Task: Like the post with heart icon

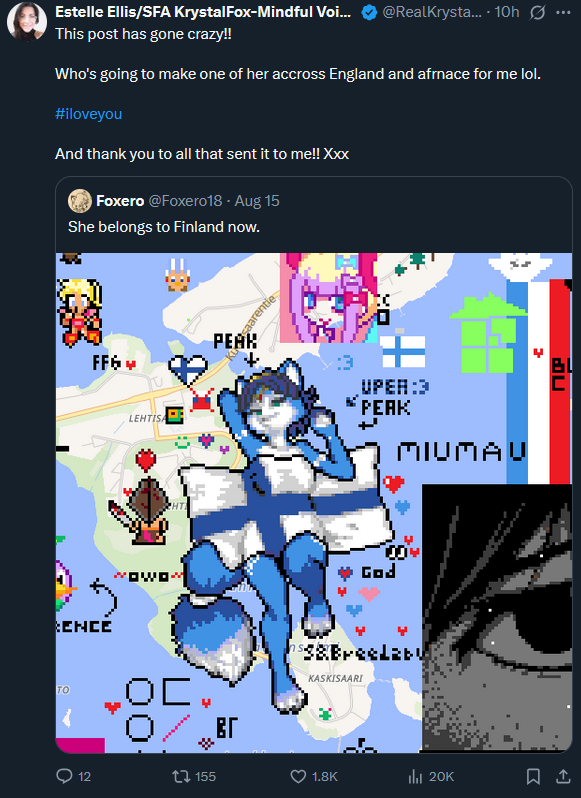Action: point(298,776)
